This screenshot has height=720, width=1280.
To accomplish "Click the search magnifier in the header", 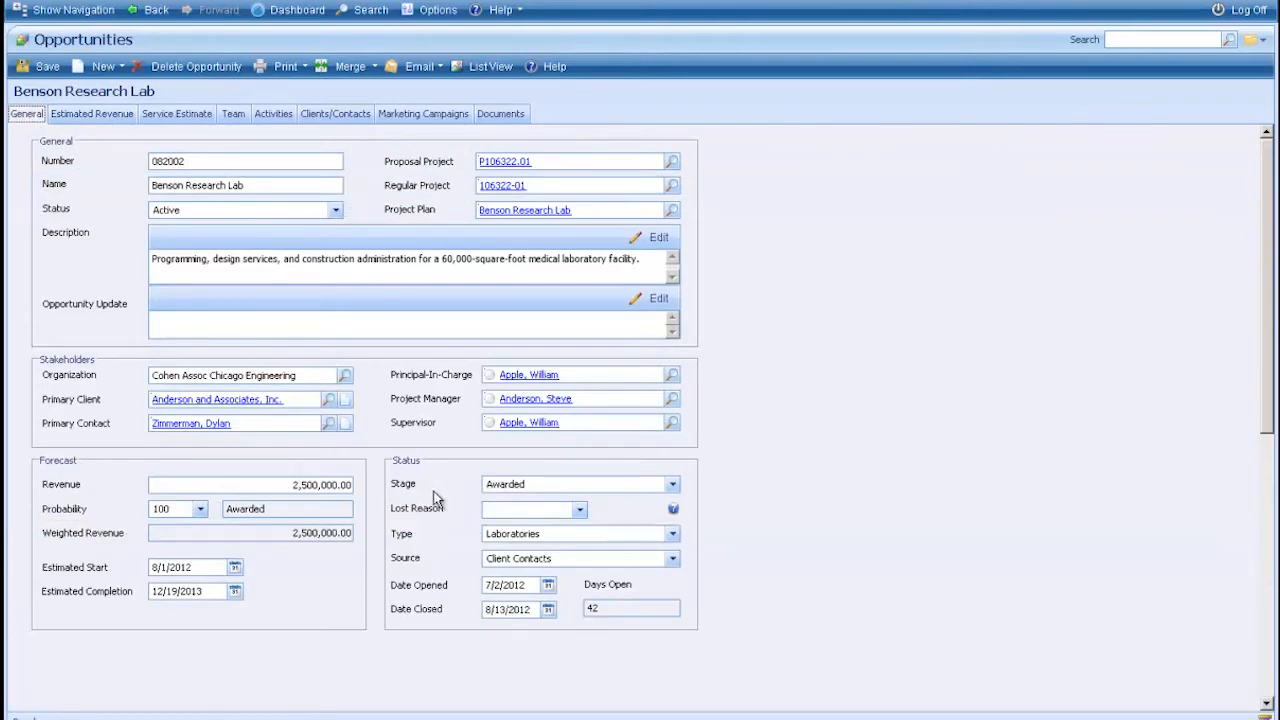I will (1229, 40).
